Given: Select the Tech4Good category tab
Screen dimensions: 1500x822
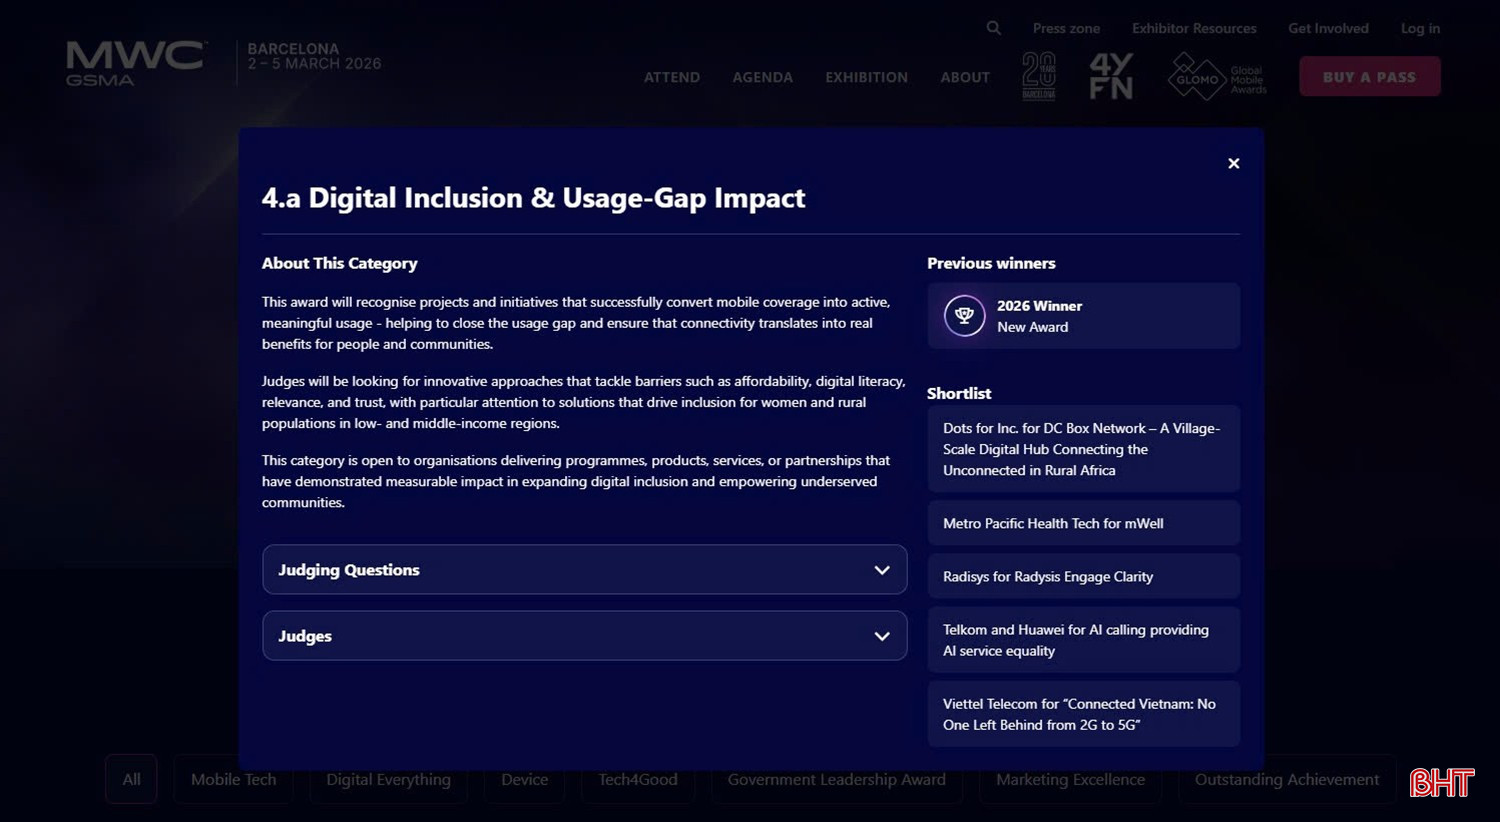Looking at the screenshot, I should pos(638,779).
